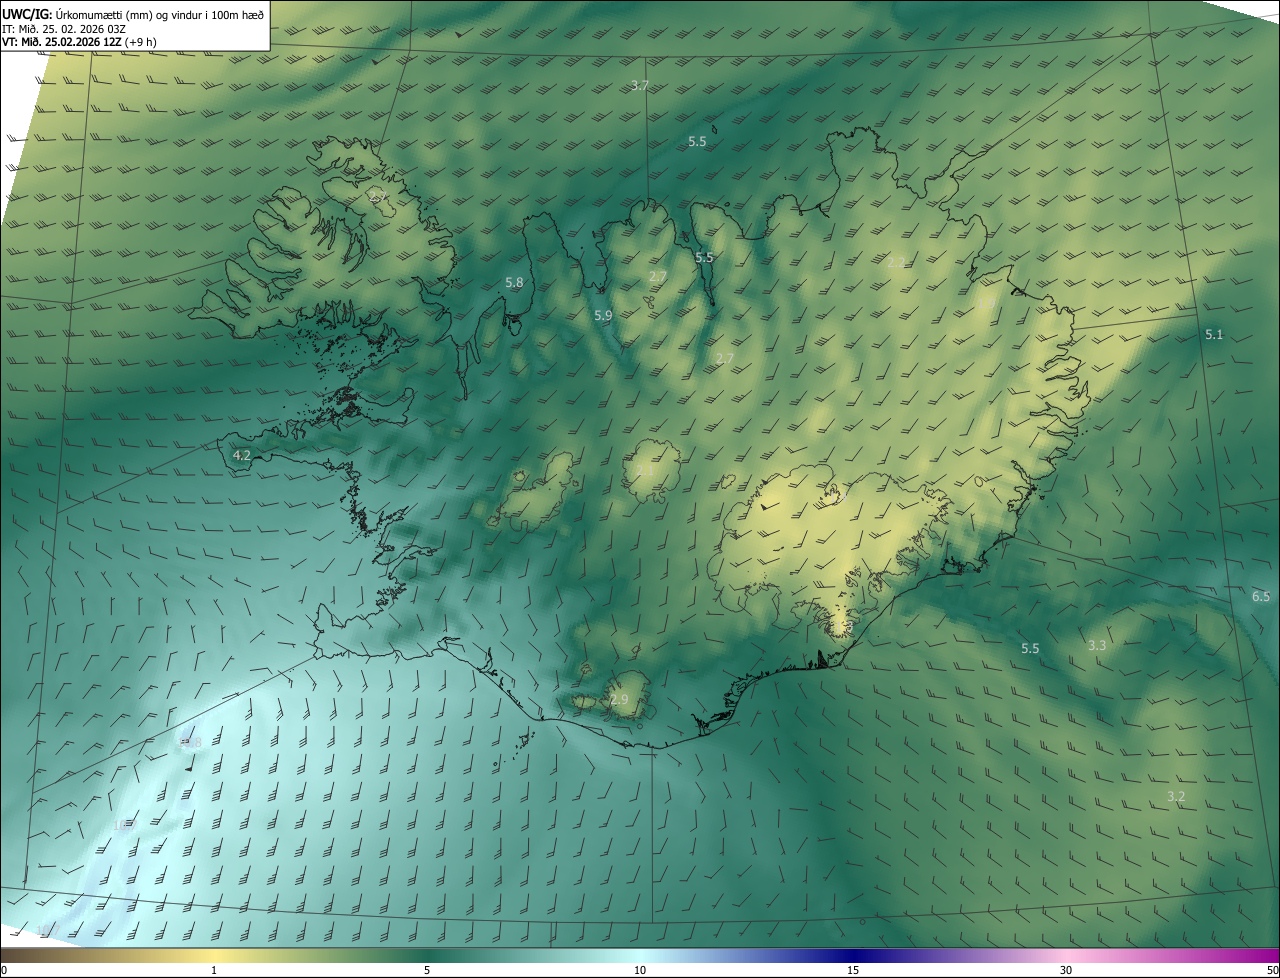The width and height of the screenshot is (1280, 978).
Task: Click the colorbar tick label '10'
Action: pyautogui.click(x=640, y=970)
